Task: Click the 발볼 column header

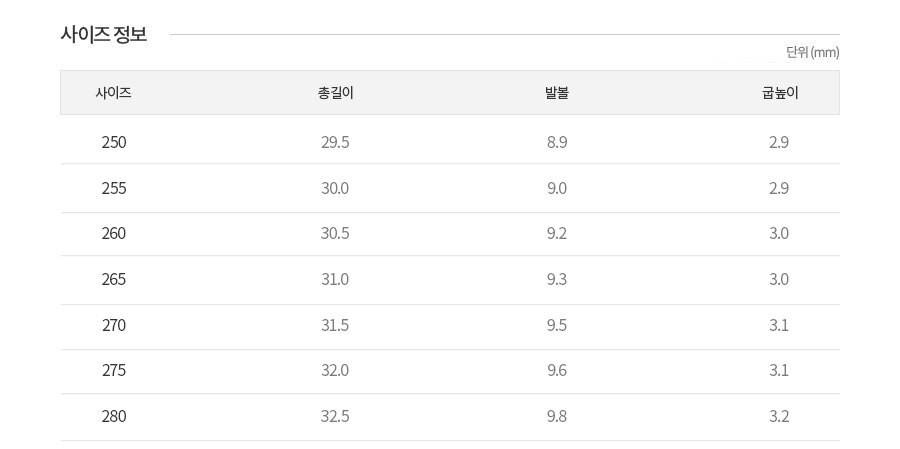Action: pyautogui.click(x=557, y=93)
